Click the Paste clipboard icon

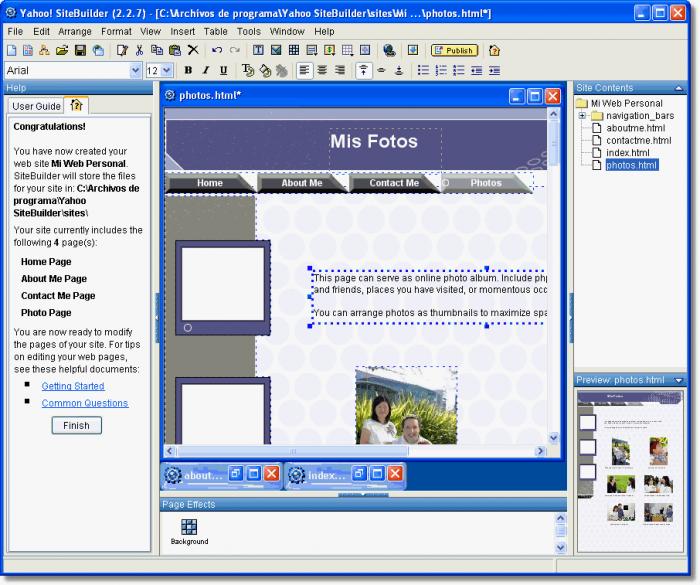point(175,50)
